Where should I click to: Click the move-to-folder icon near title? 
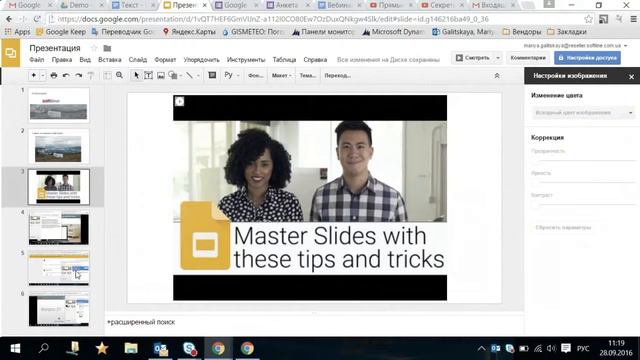(107, 48)
